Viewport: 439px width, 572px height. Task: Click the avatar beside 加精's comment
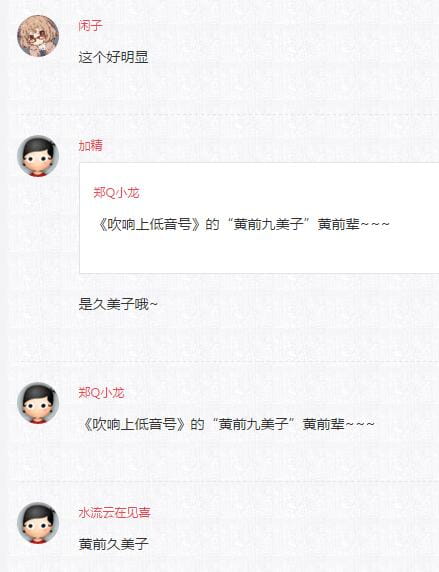[38, 156]
